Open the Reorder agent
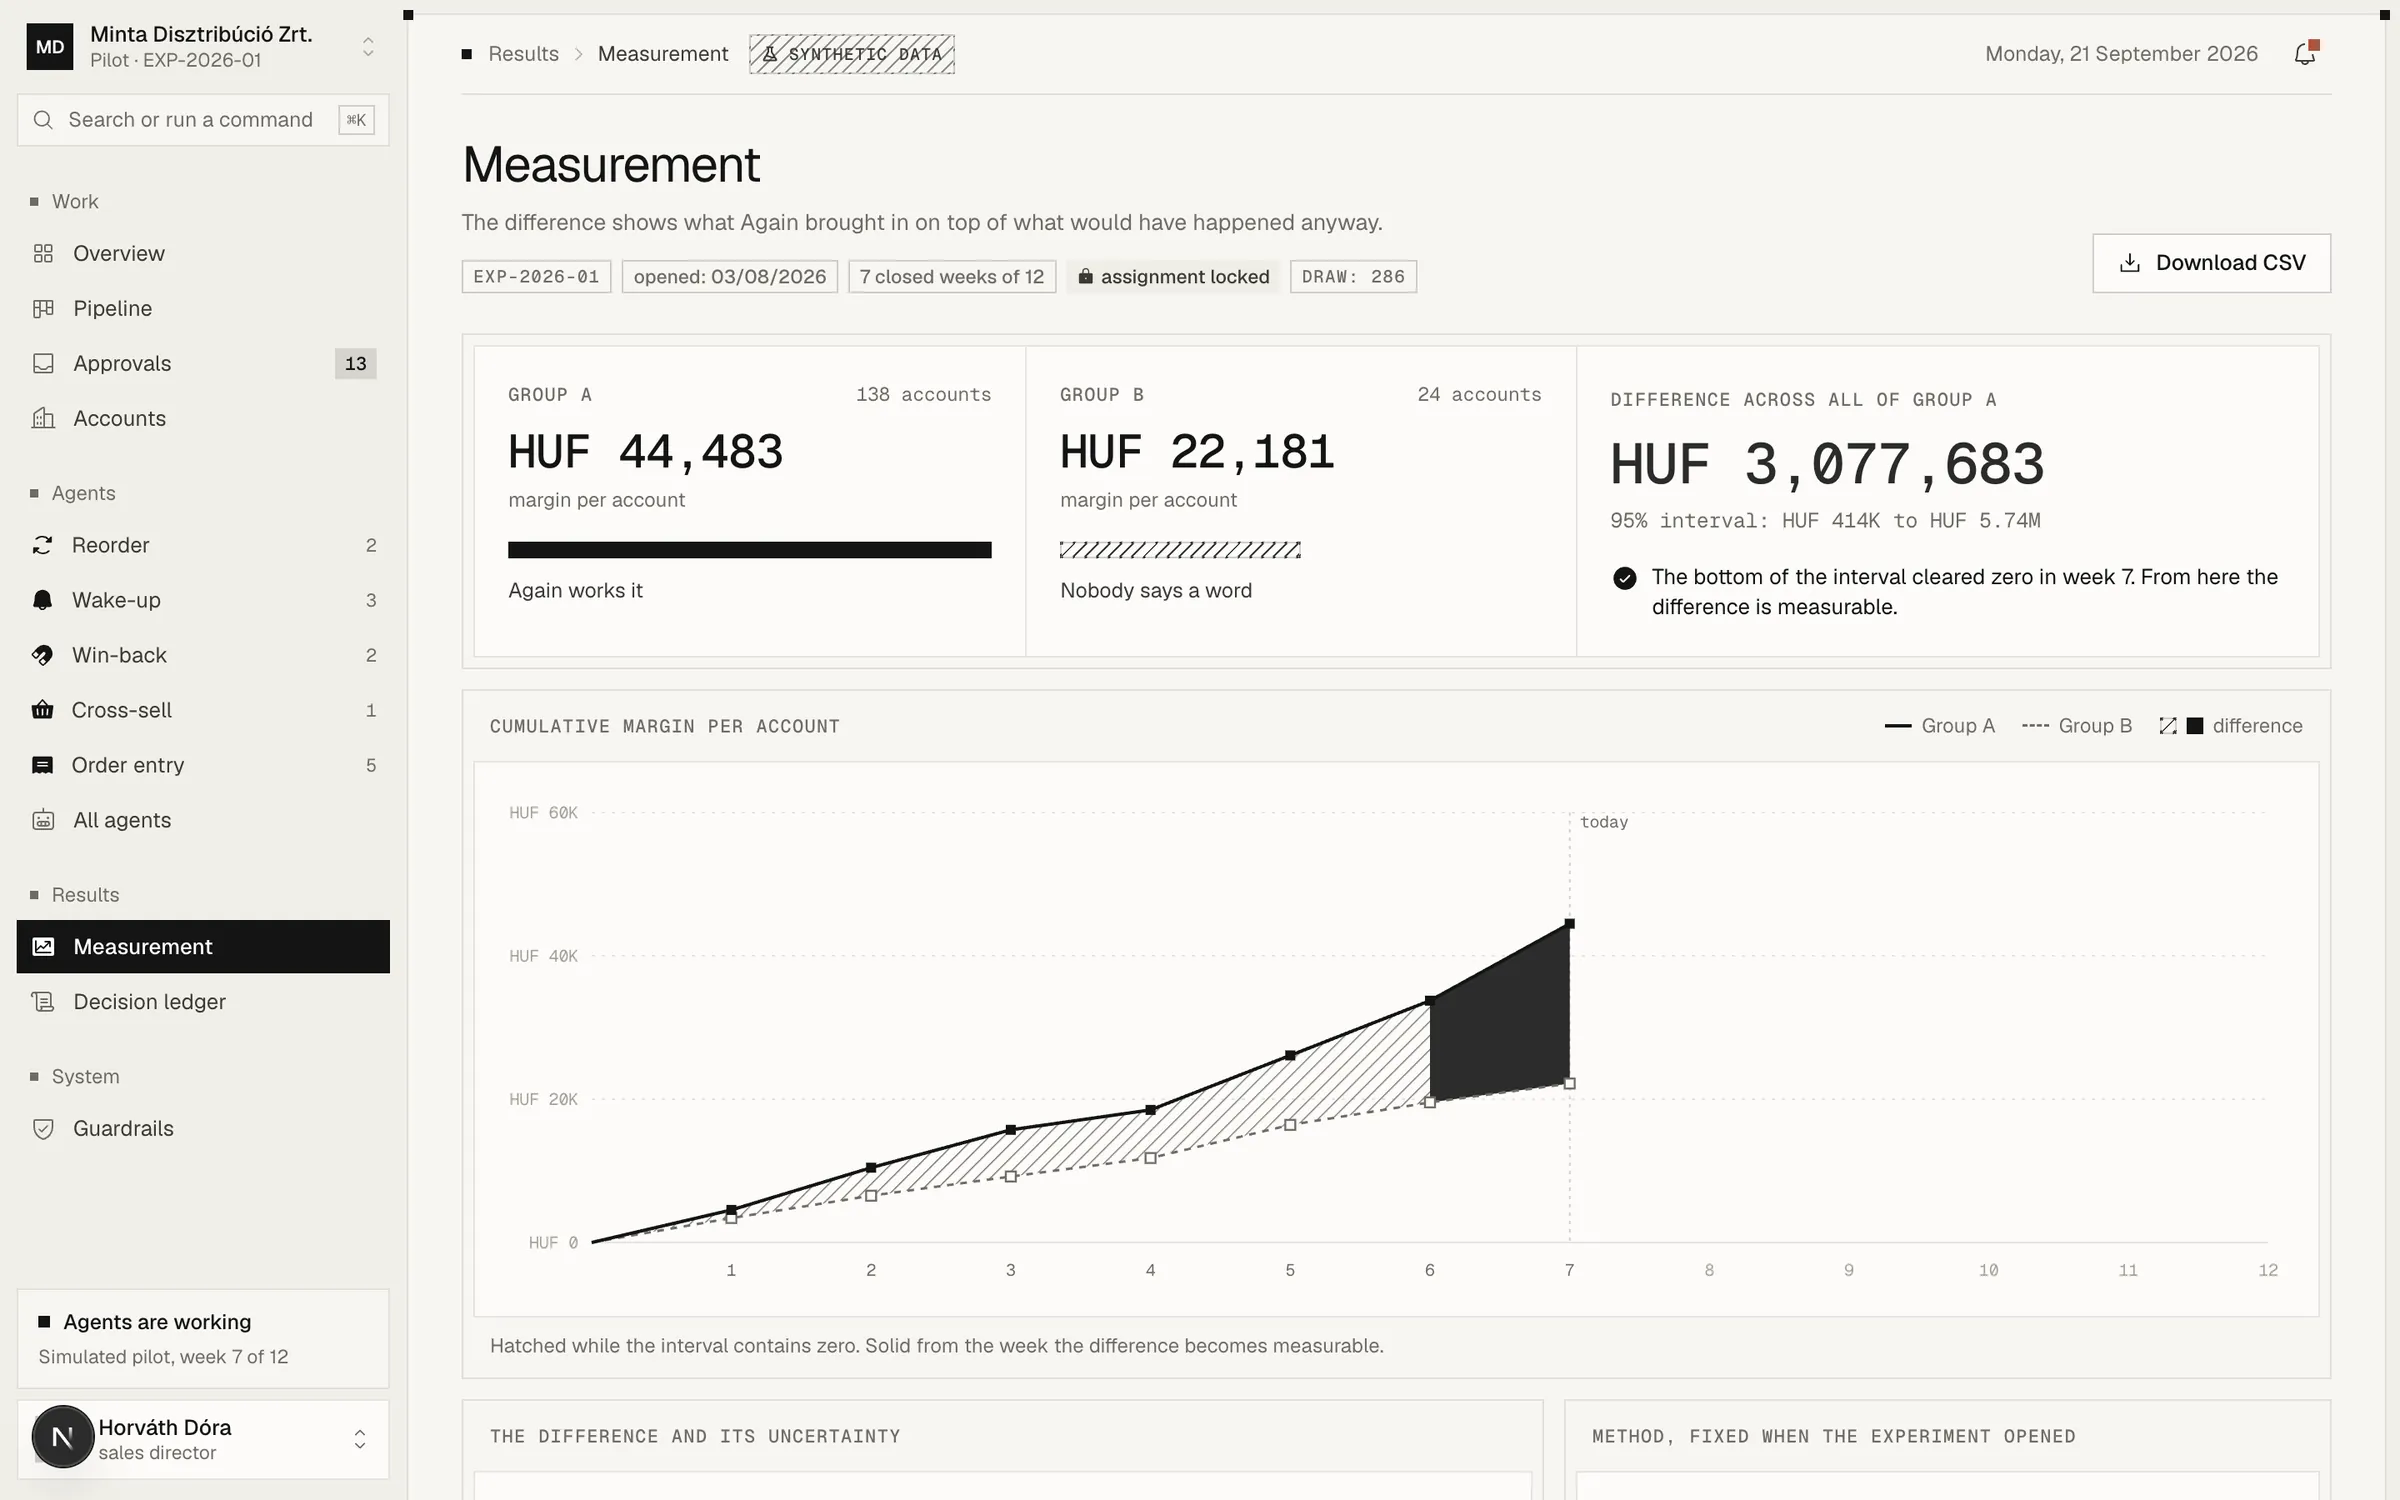The height and width of the screenshot is (1500, 2400). click(x=203, y=545)
